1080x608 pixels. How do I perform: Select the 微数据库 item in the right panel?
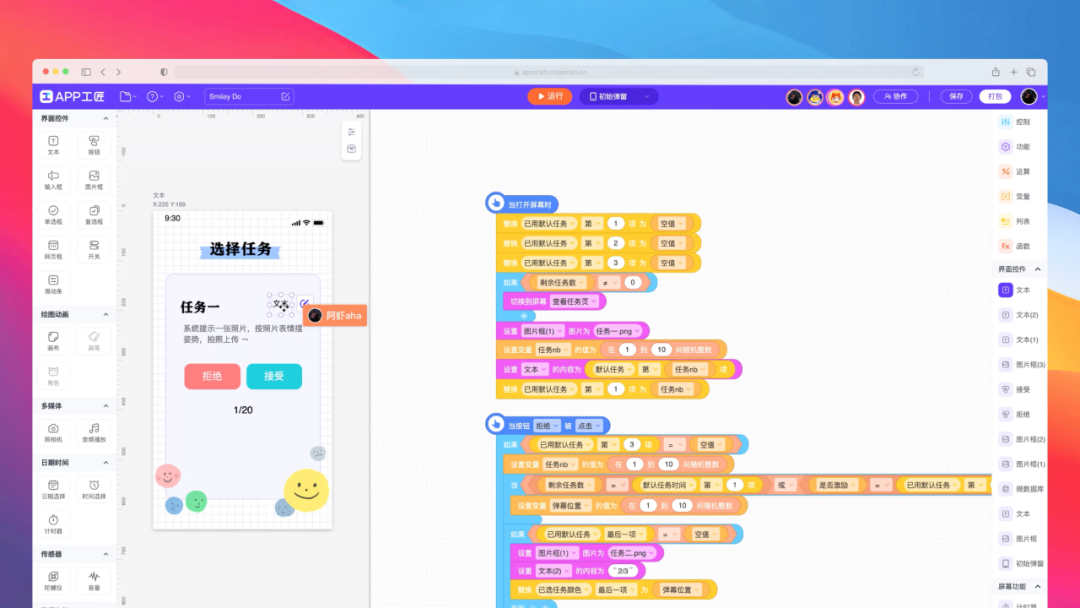click(x=1022, y=489)
